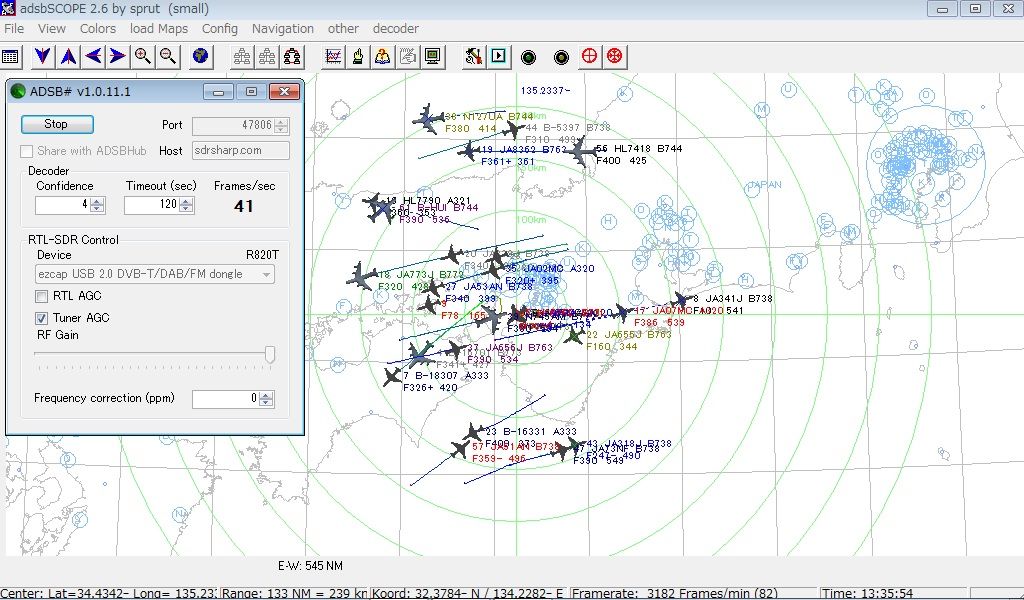Increase Confidence with the up stepper
The width and height of the screenshot is (1024, 600).
tap(94, 200)
